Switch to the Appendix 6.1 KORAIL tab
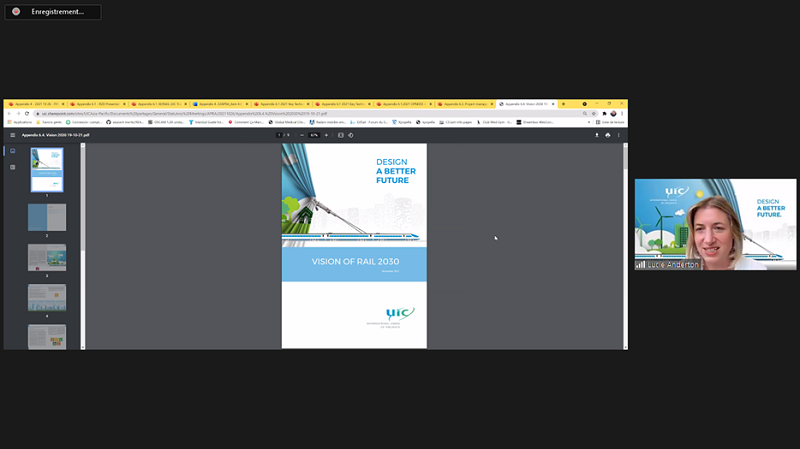800x449 pixels. pos(159,104)
